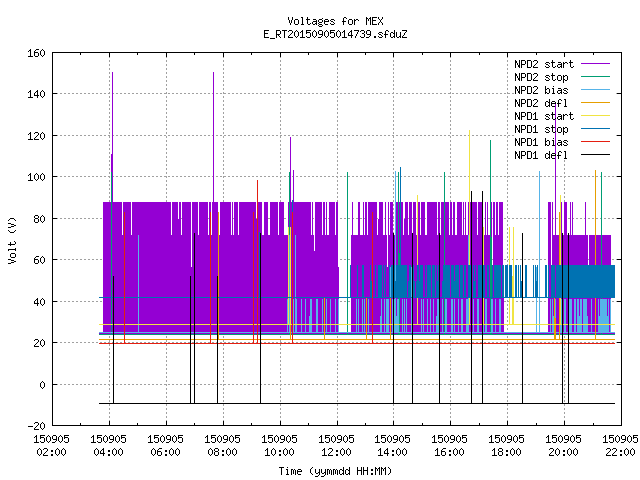Click the 150905 12:00 time axis tick label

pos(336,446)
